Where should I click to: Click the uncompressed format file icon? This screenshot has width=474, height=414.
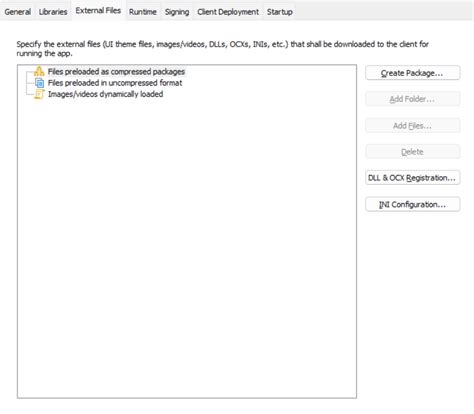[39, 83]
